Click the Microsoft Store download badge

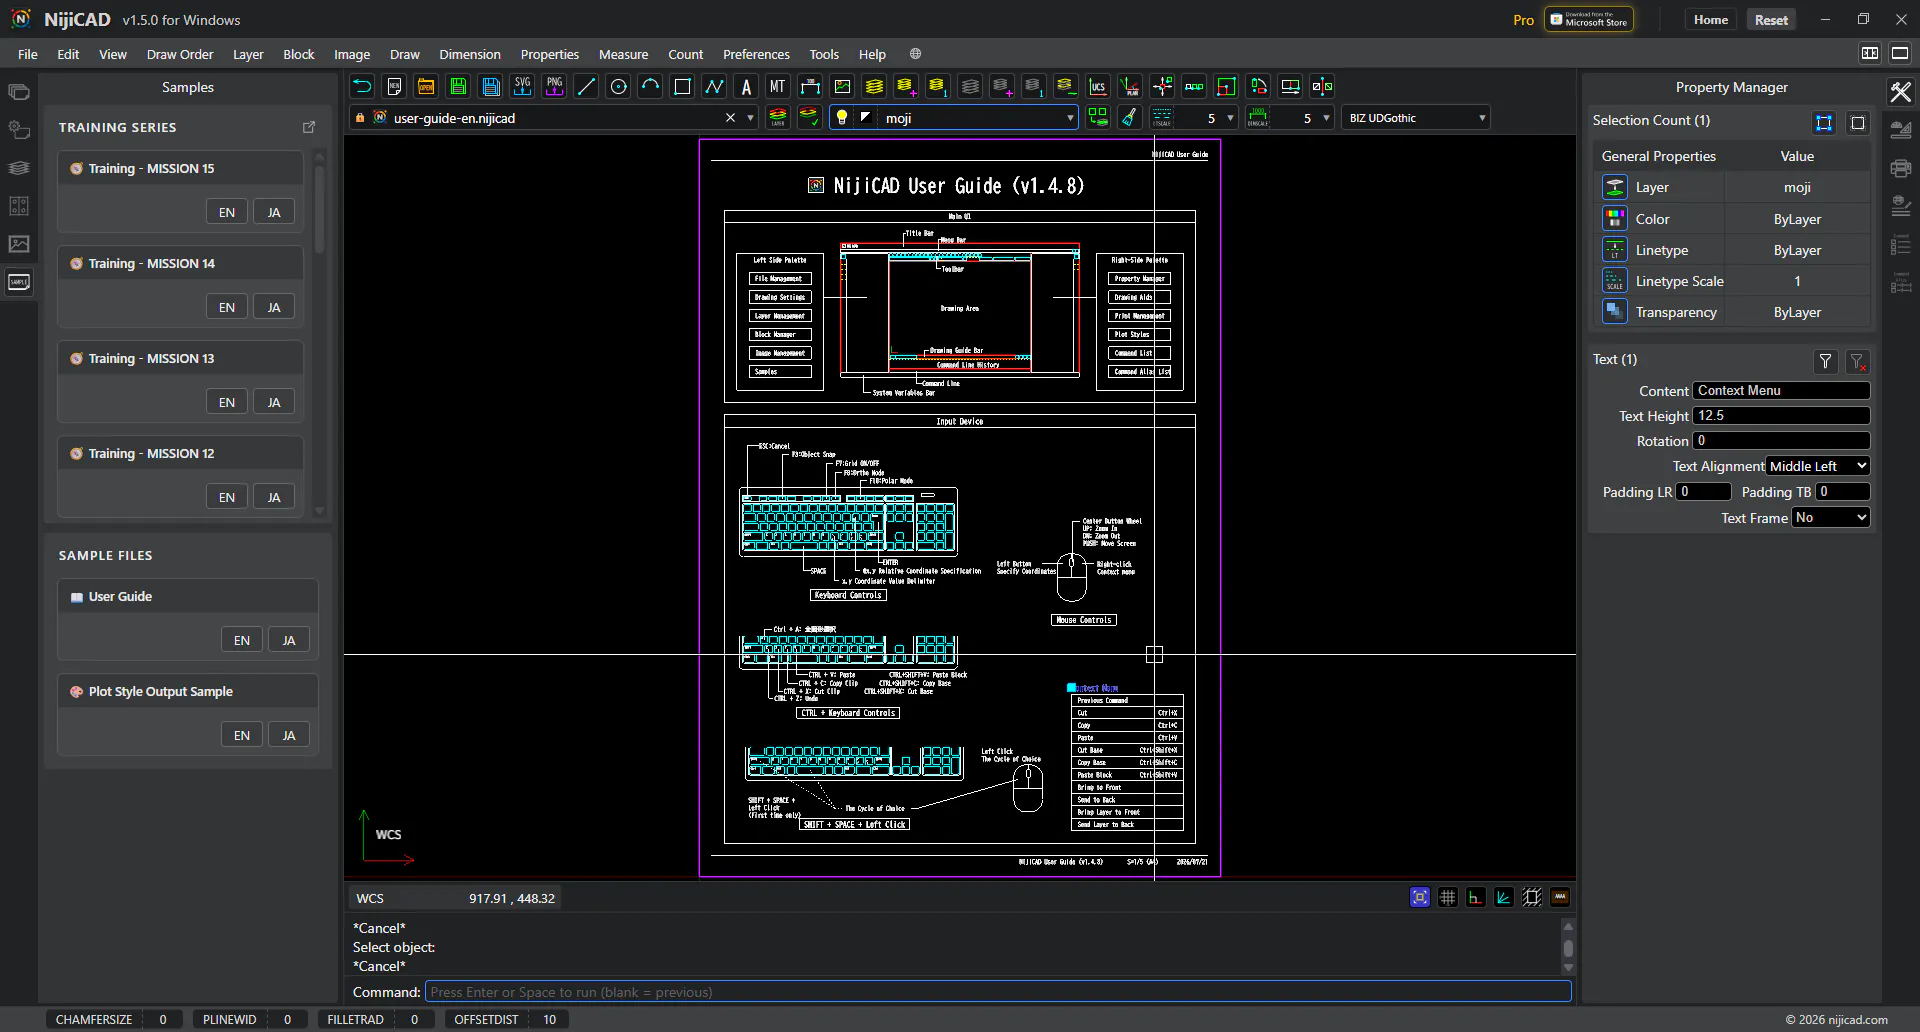tap(1589, 19)
